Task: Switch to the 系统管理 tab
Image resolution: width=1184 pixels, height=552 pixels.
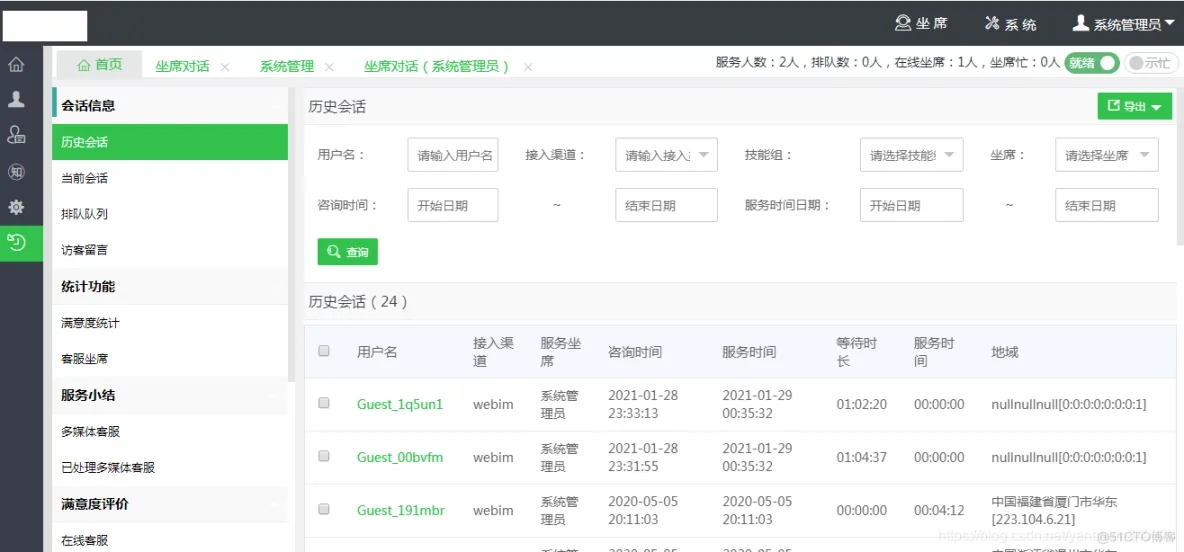Action: (287, 66)
